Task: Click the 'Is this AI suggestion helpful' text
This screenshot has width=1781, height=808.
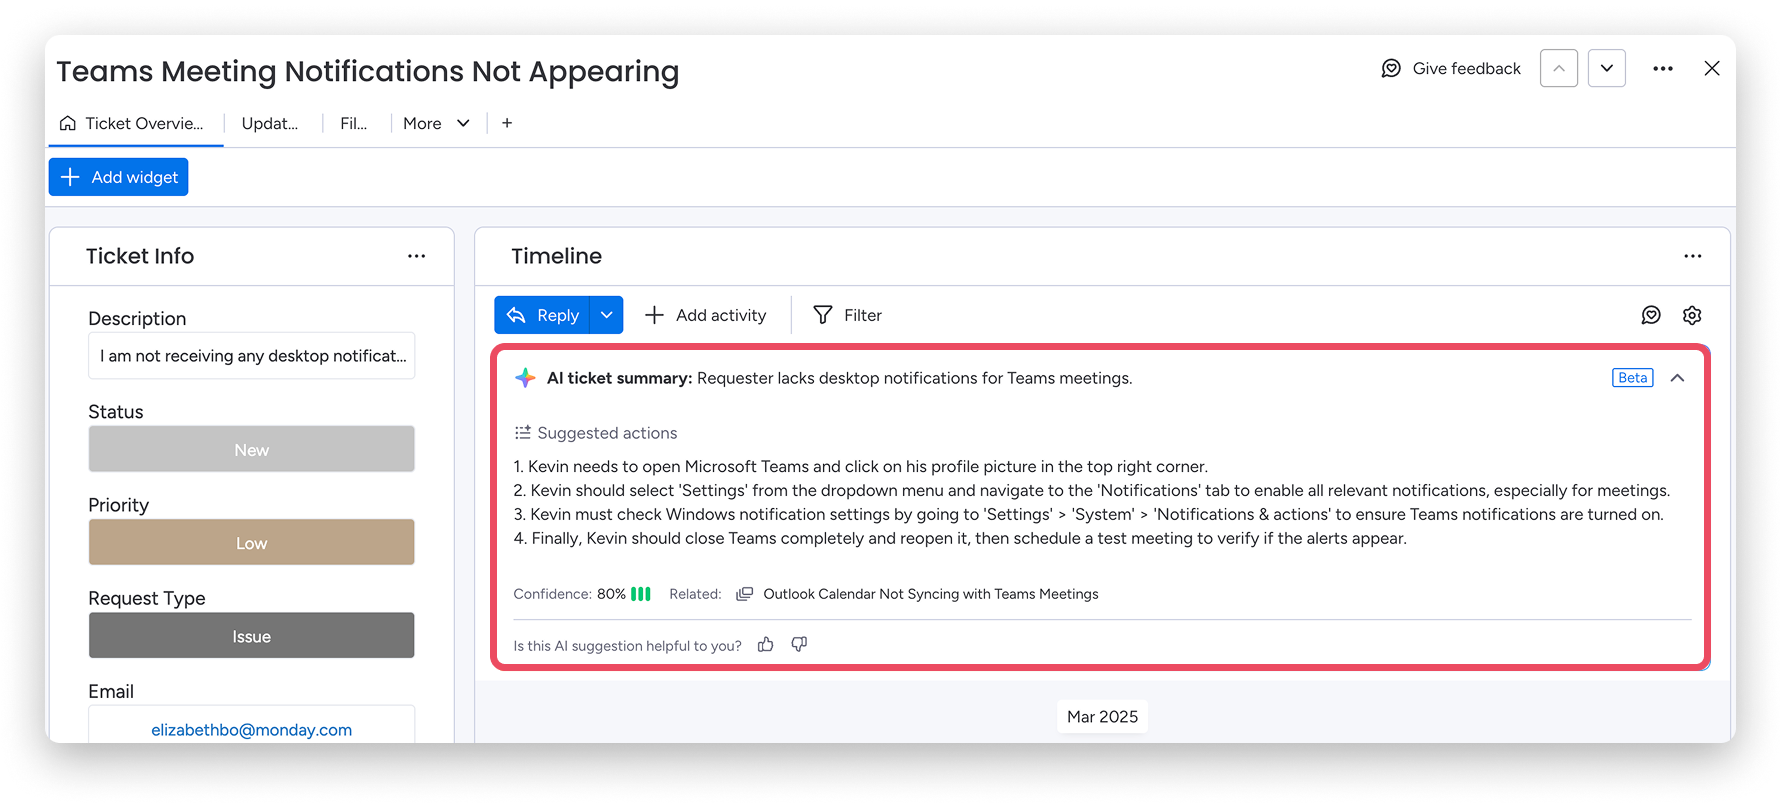Action: point(628,646)
